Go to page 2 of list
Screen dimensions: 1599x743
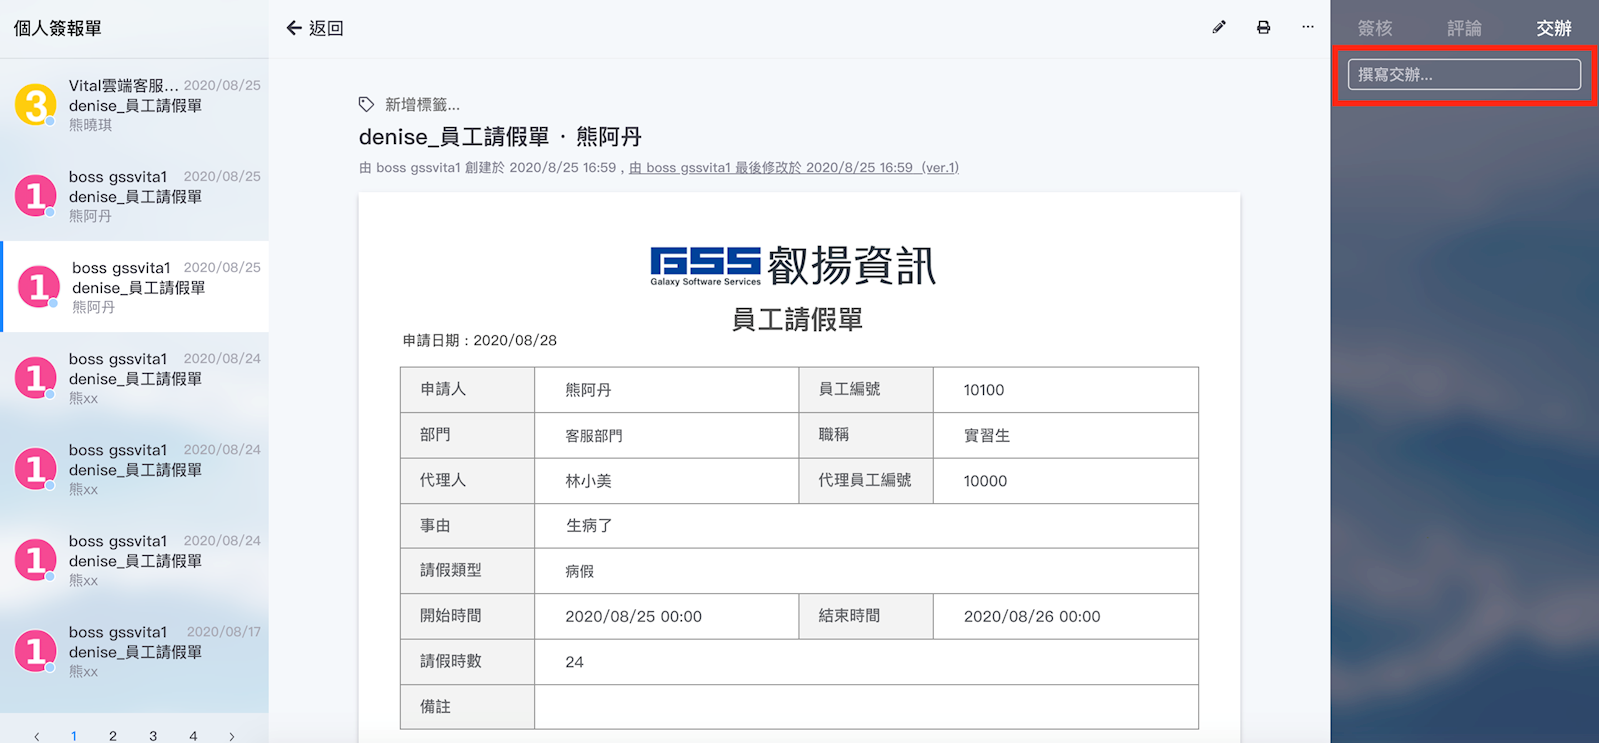point(113,736)
